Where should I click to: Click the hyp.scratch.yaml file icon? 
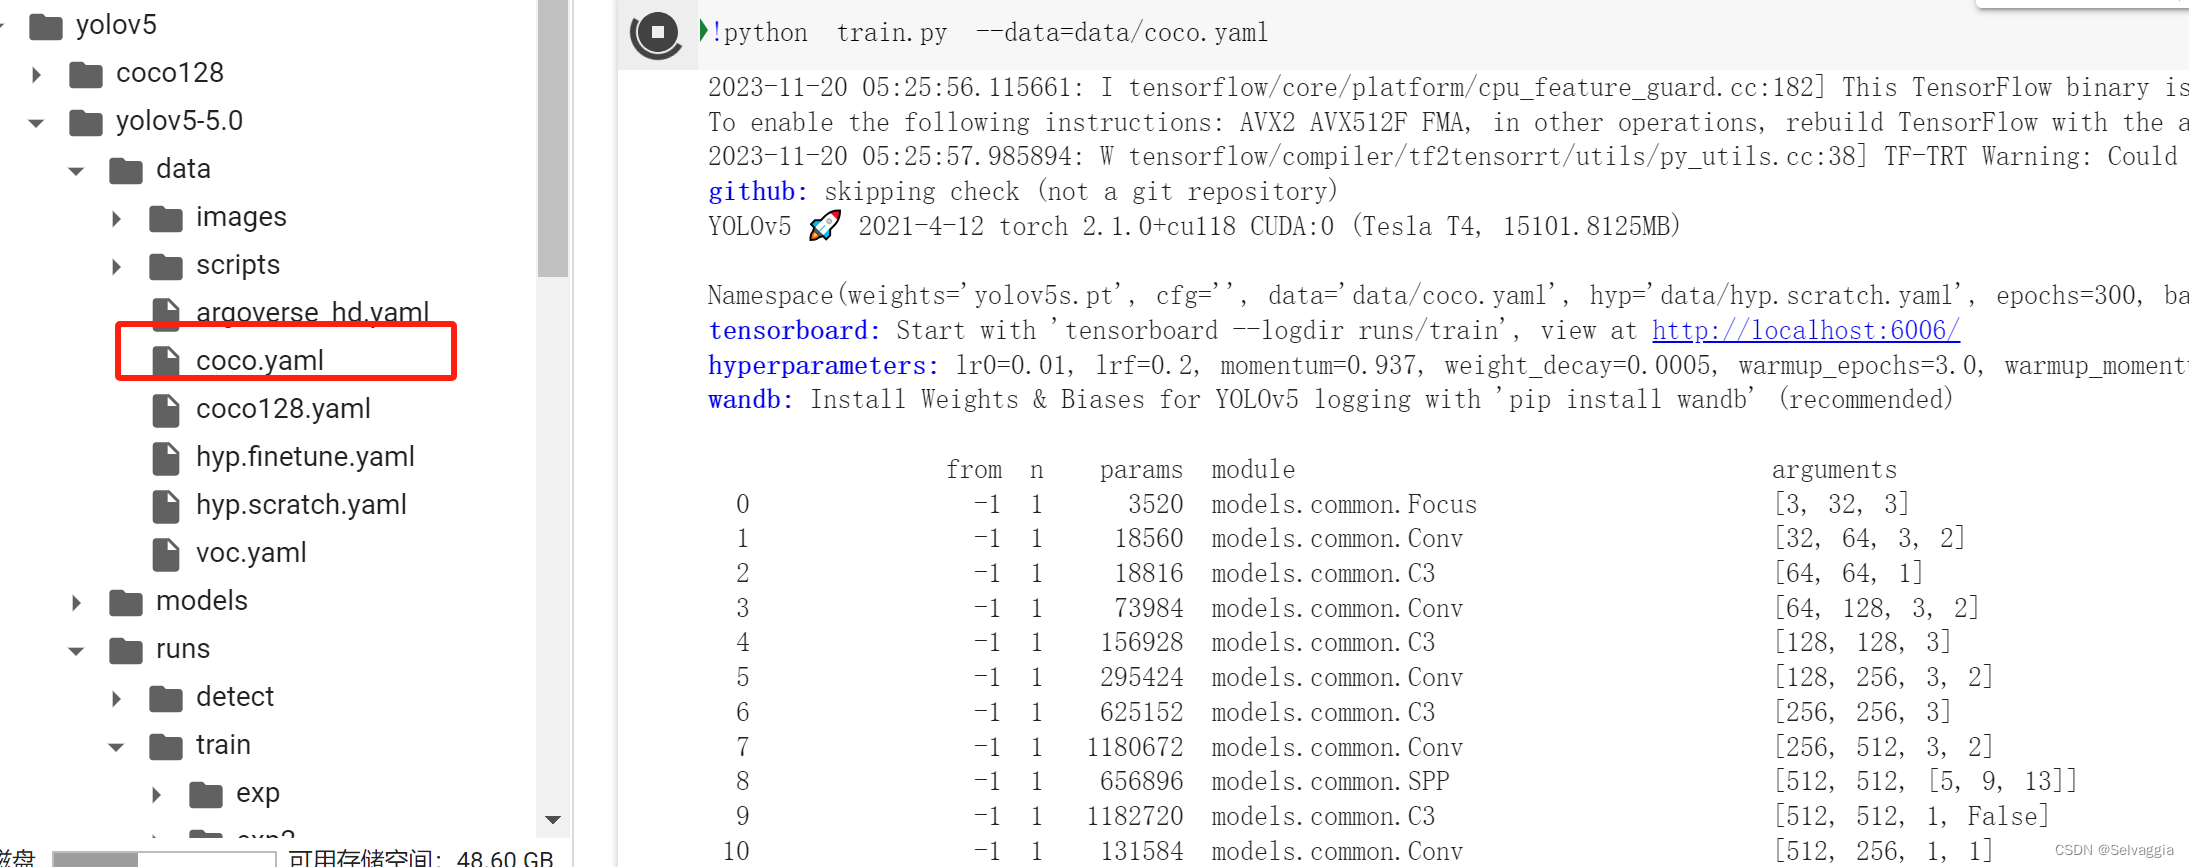point(166,505)
